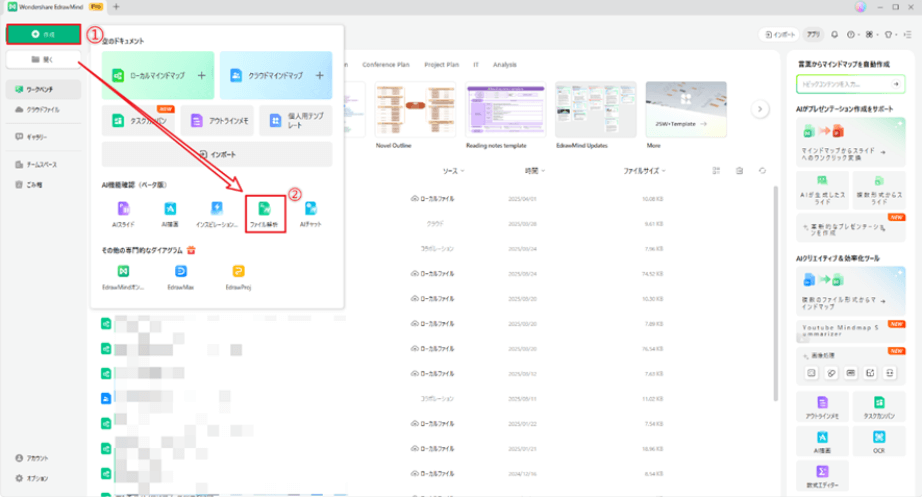Switch to the Conference Plan template tab
Image resolution: width=922 pixels, height=497 pixels.
[x=386, y=65]
